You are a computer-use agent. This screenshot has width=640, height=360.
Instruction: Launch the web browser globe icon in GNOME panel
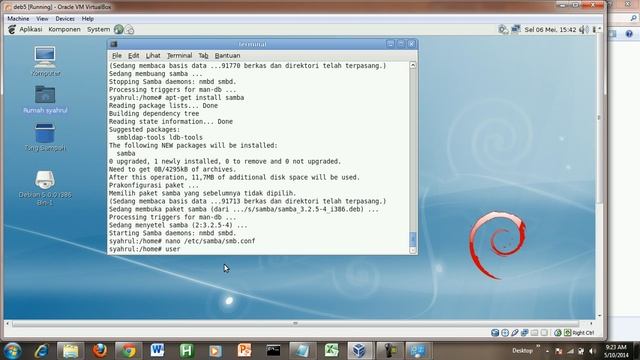119,29
